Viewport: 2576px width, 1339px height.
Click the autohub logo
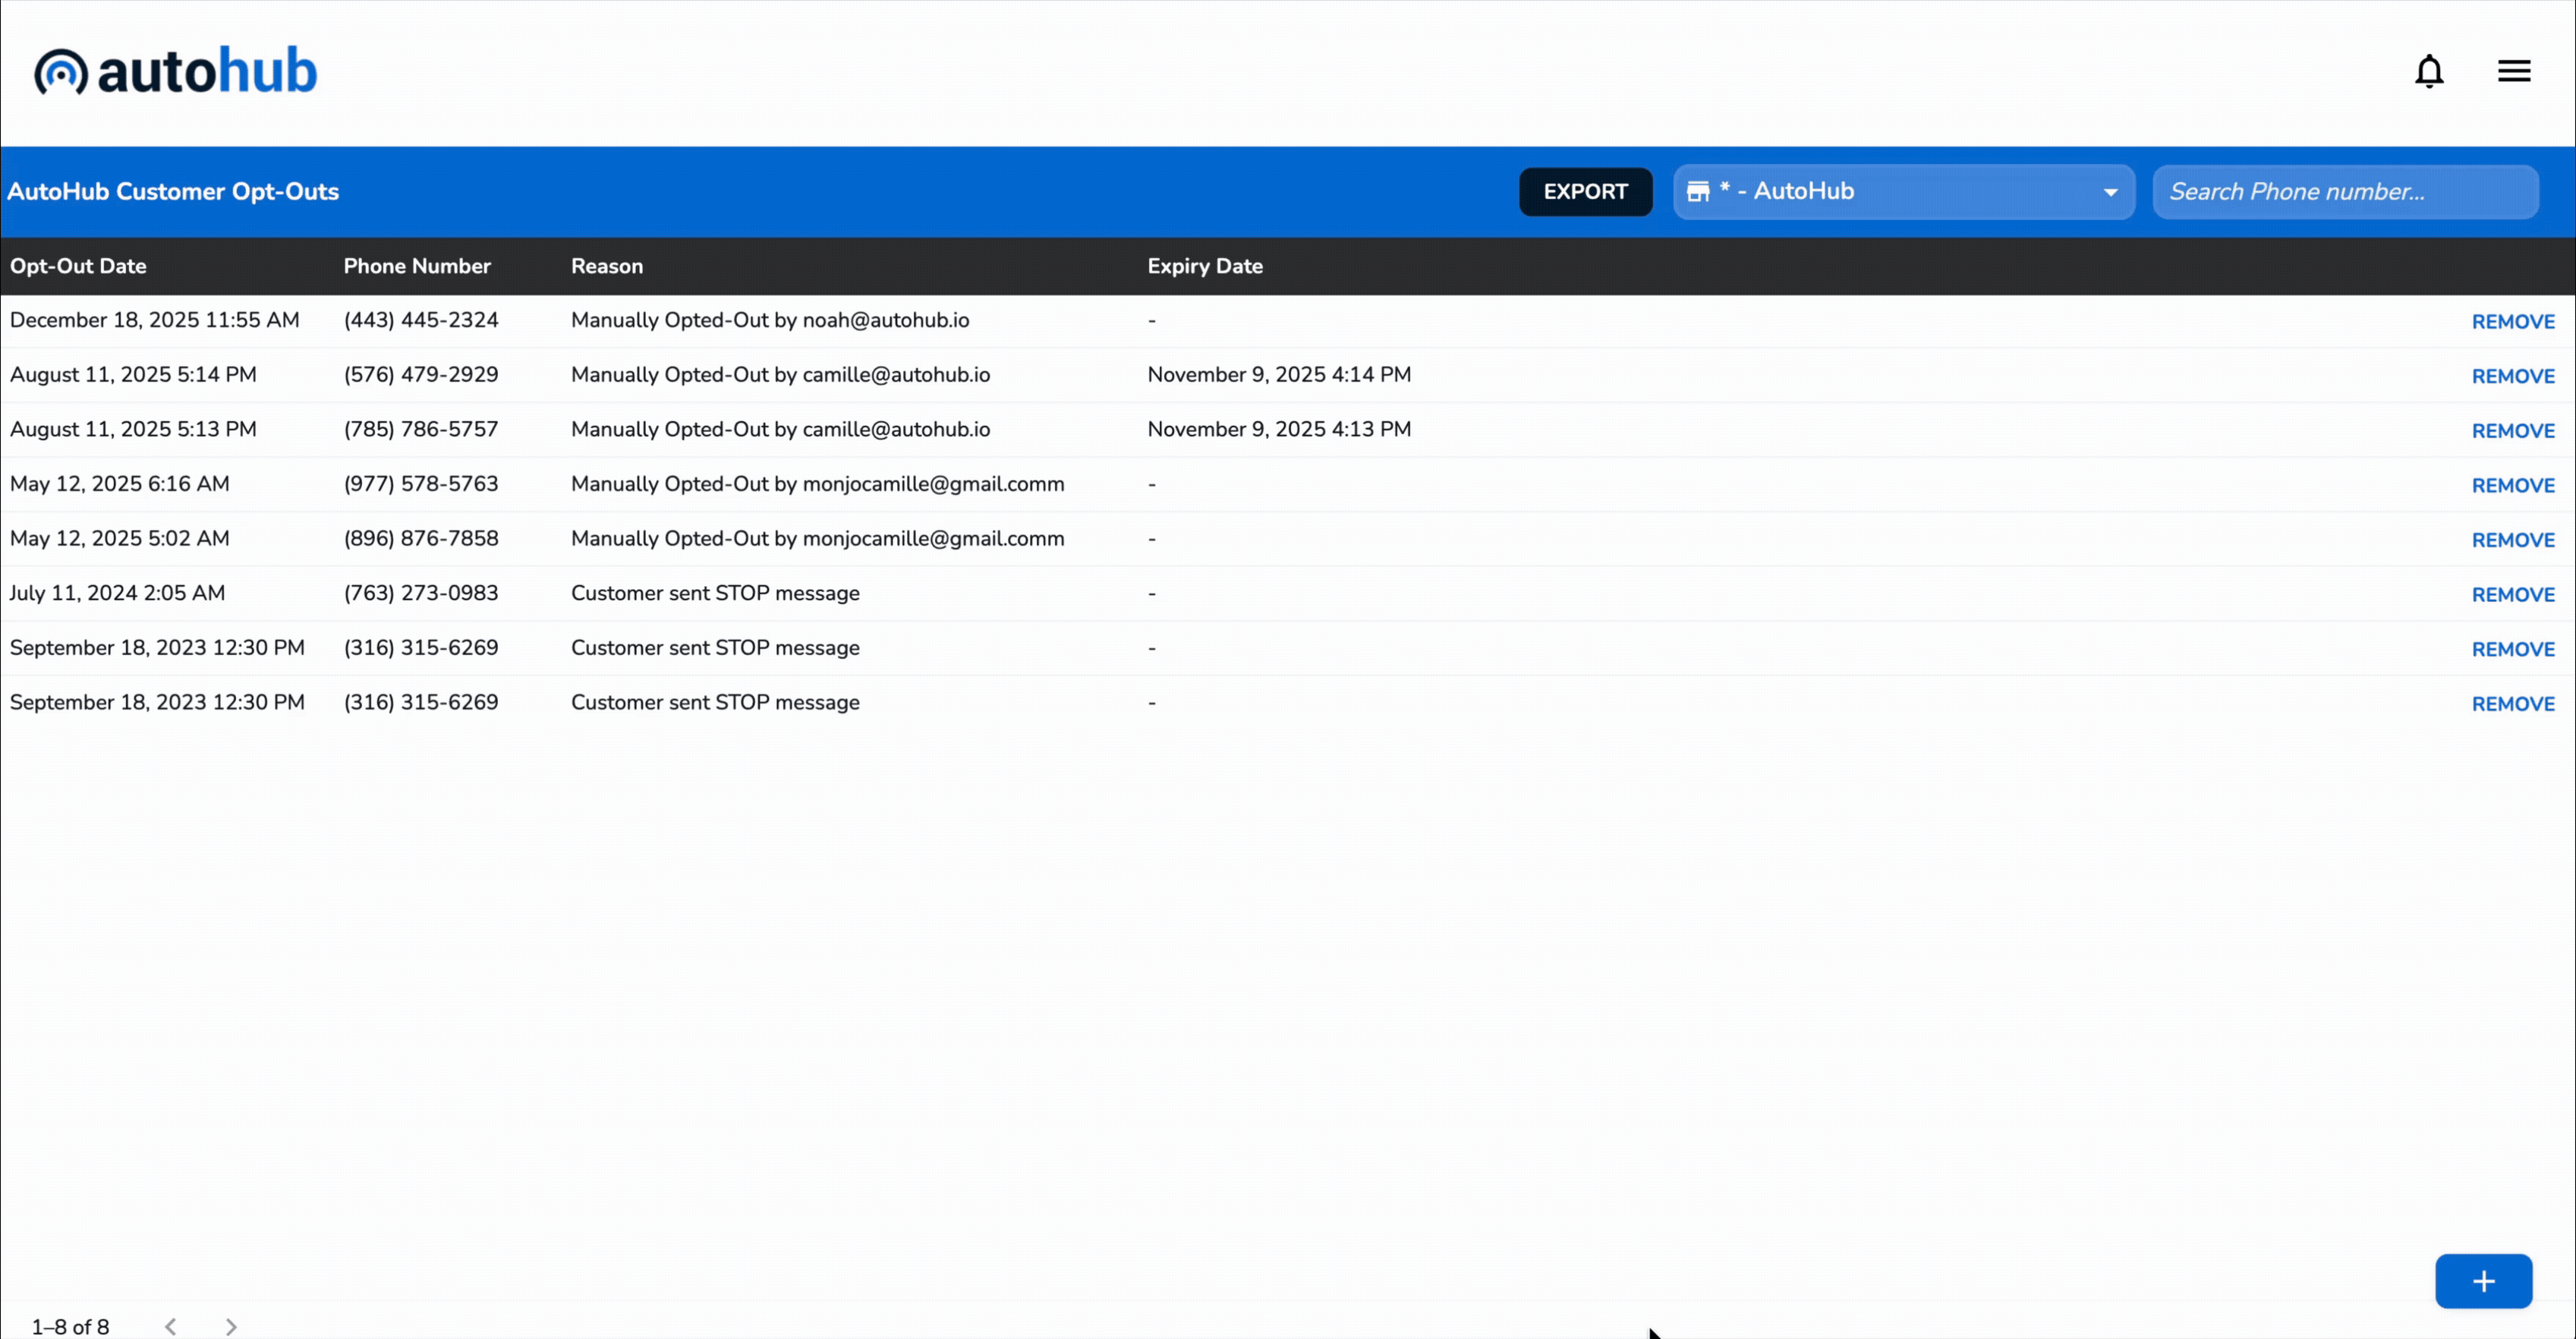click(x=176, y=71)
